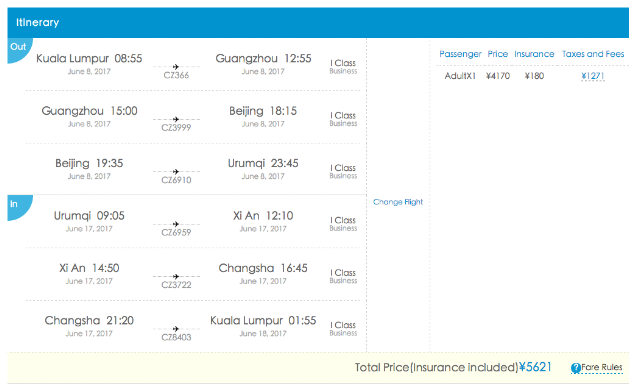This screenshot has height=388, width=640.
Task: Click Urumqi 23:45 arrival
Action: (x=263, y=163)
